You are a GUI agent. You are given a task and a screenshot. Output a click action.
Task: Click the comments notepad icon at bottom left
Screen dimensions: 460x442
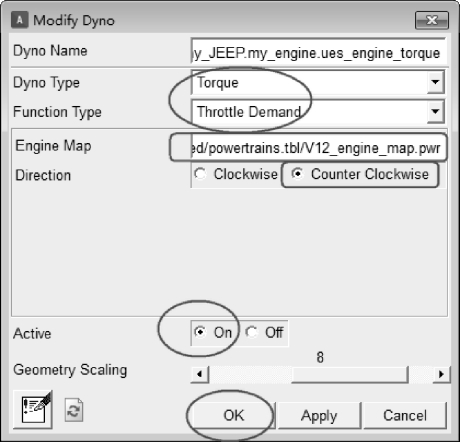[x=33, y=410]
